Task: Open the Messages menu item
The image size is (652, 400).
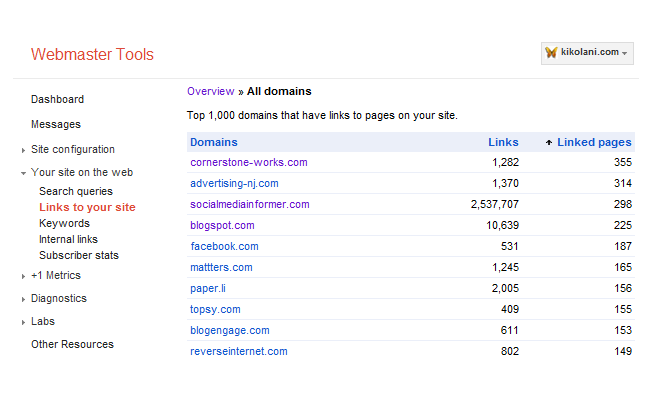Action: point(56,124)
